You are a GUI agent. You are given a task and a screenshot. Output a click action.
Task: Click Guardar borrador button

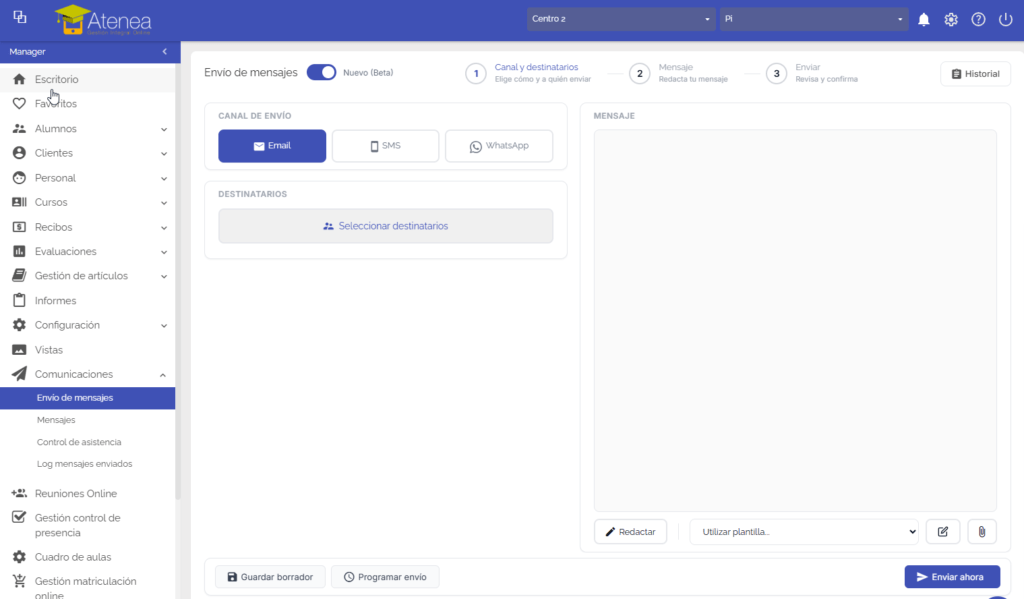click(270, 577)
